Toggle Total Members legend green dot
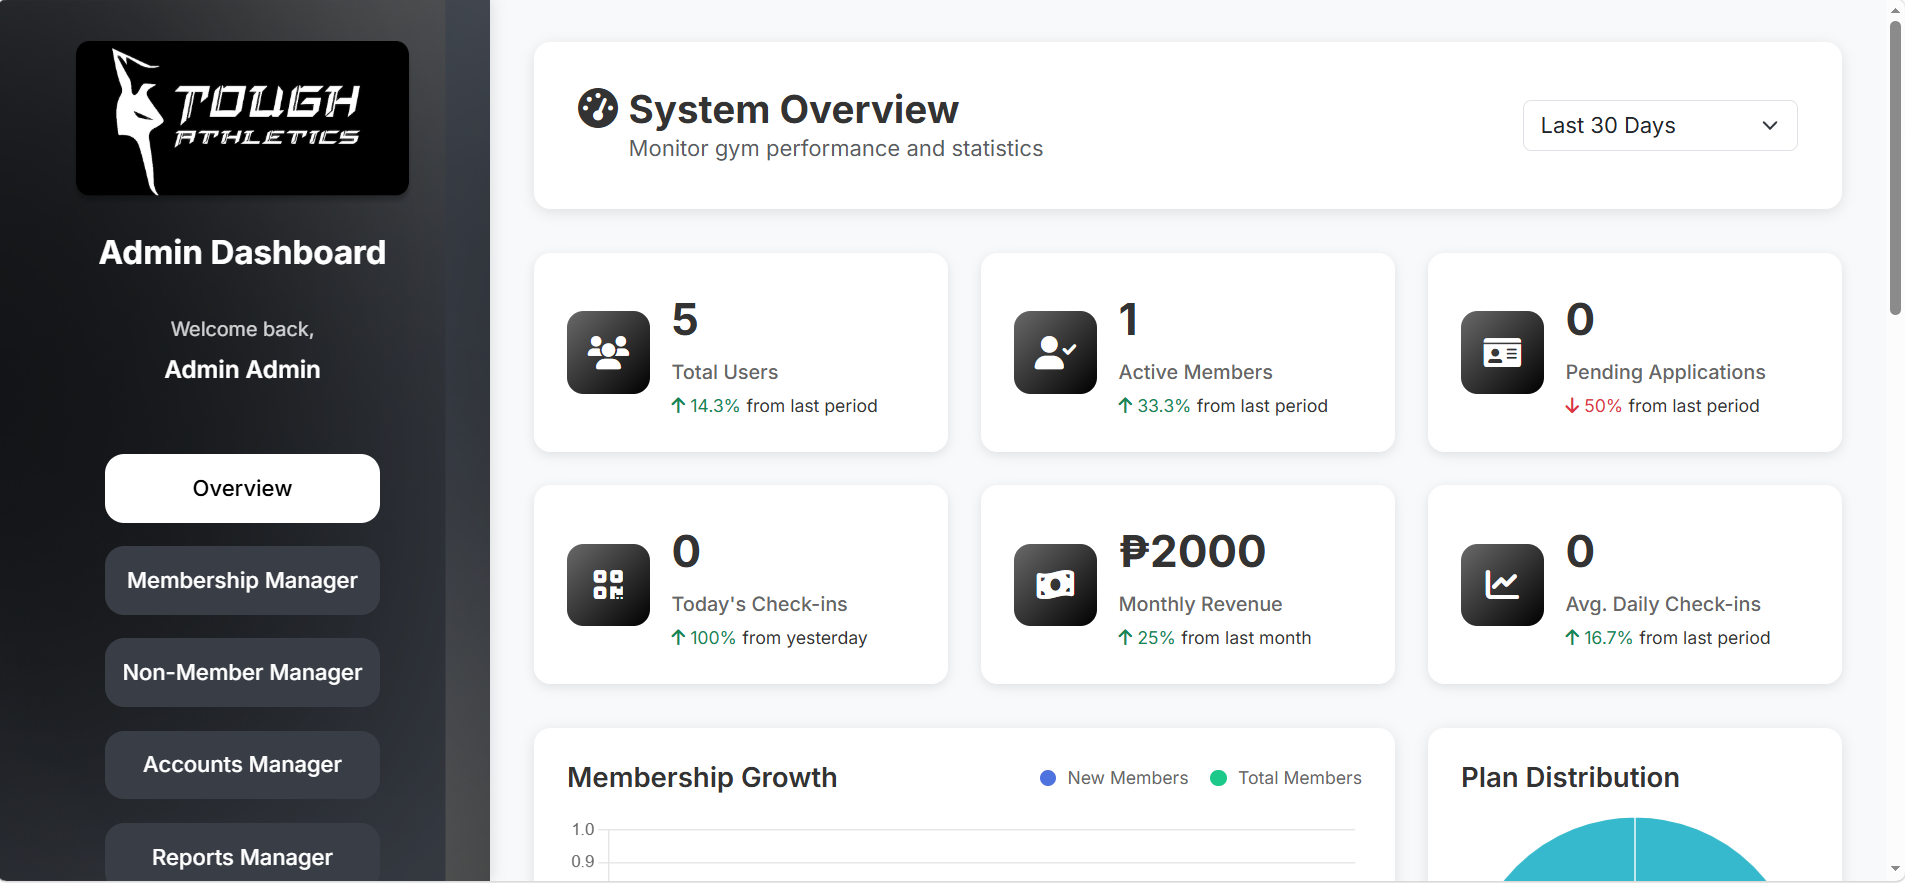Viewport: 1905px width, 883px height. pos(1218,778)
